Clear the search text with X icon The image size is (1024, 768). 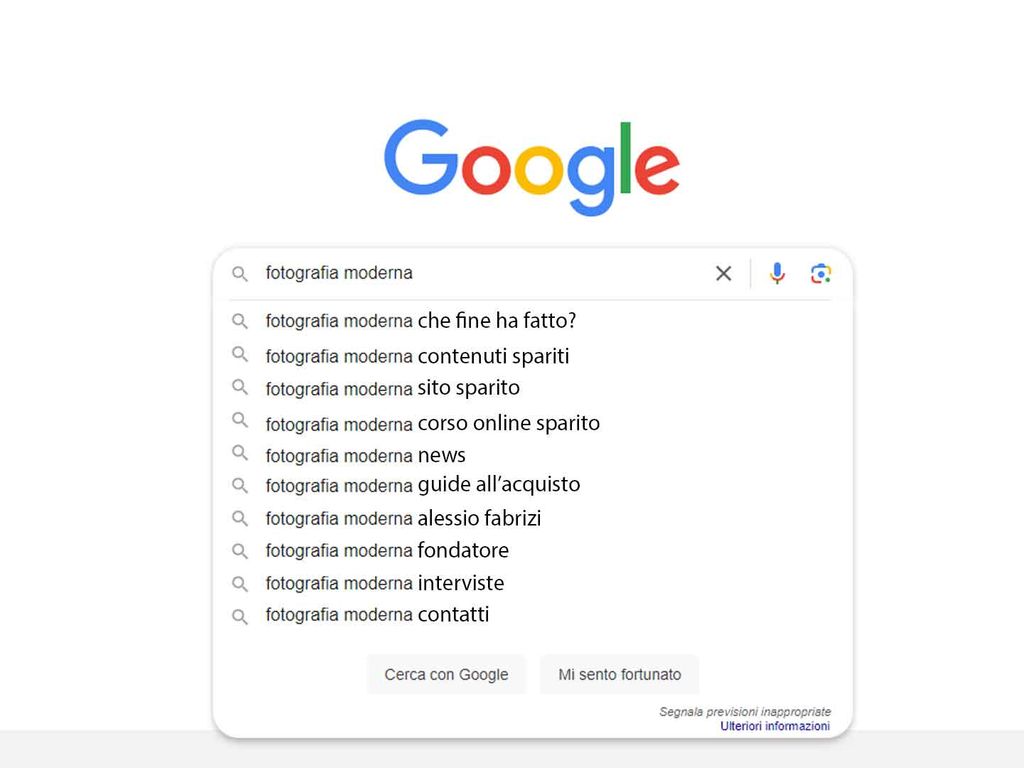coord(723,273)
